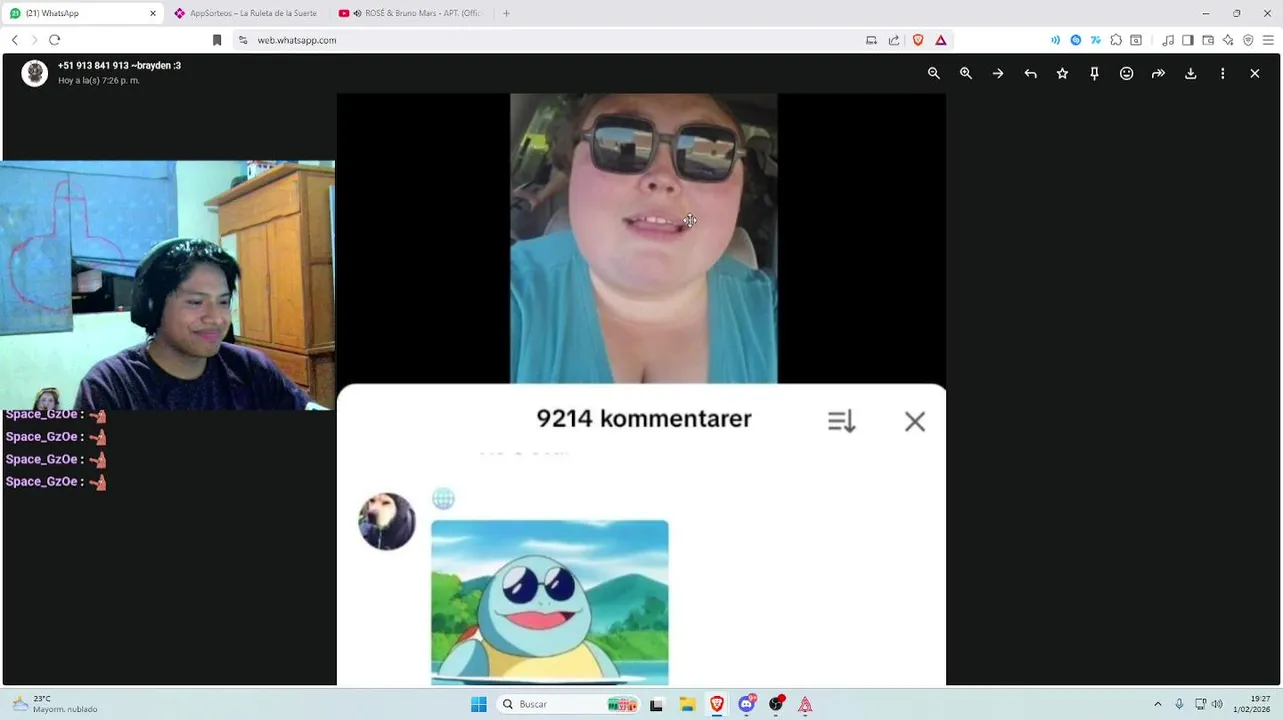Reply to this media message
The image size is (1283, 720).
[1030, 73]
